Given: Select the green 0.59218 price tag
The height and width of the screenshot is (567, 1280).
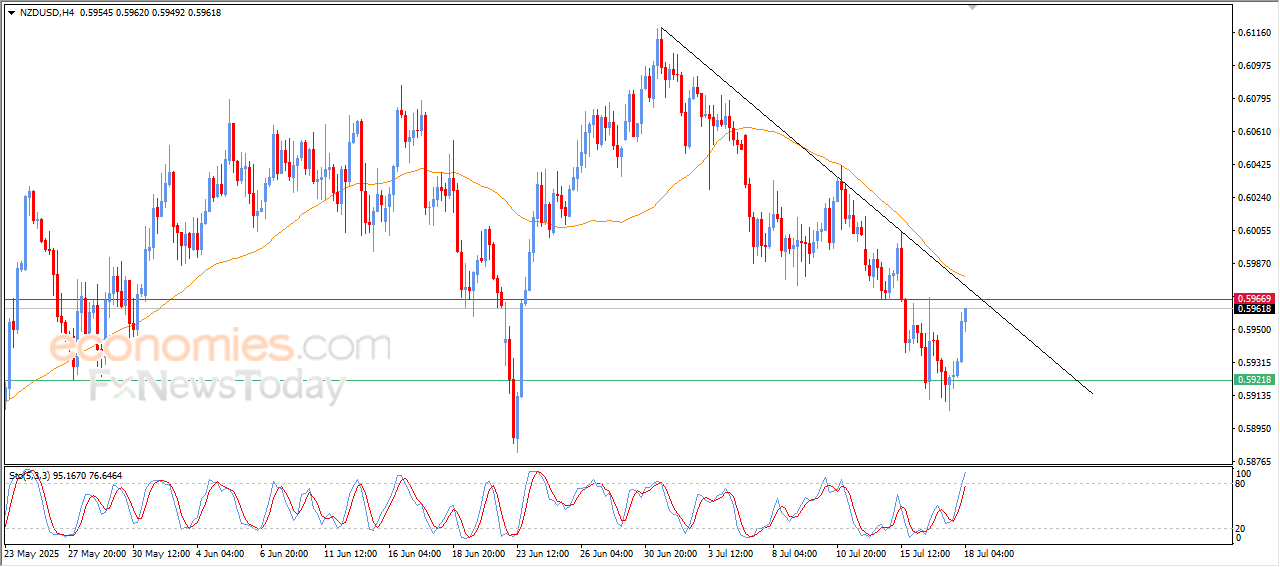Looking at the screenshot, I should (1253, 380).
